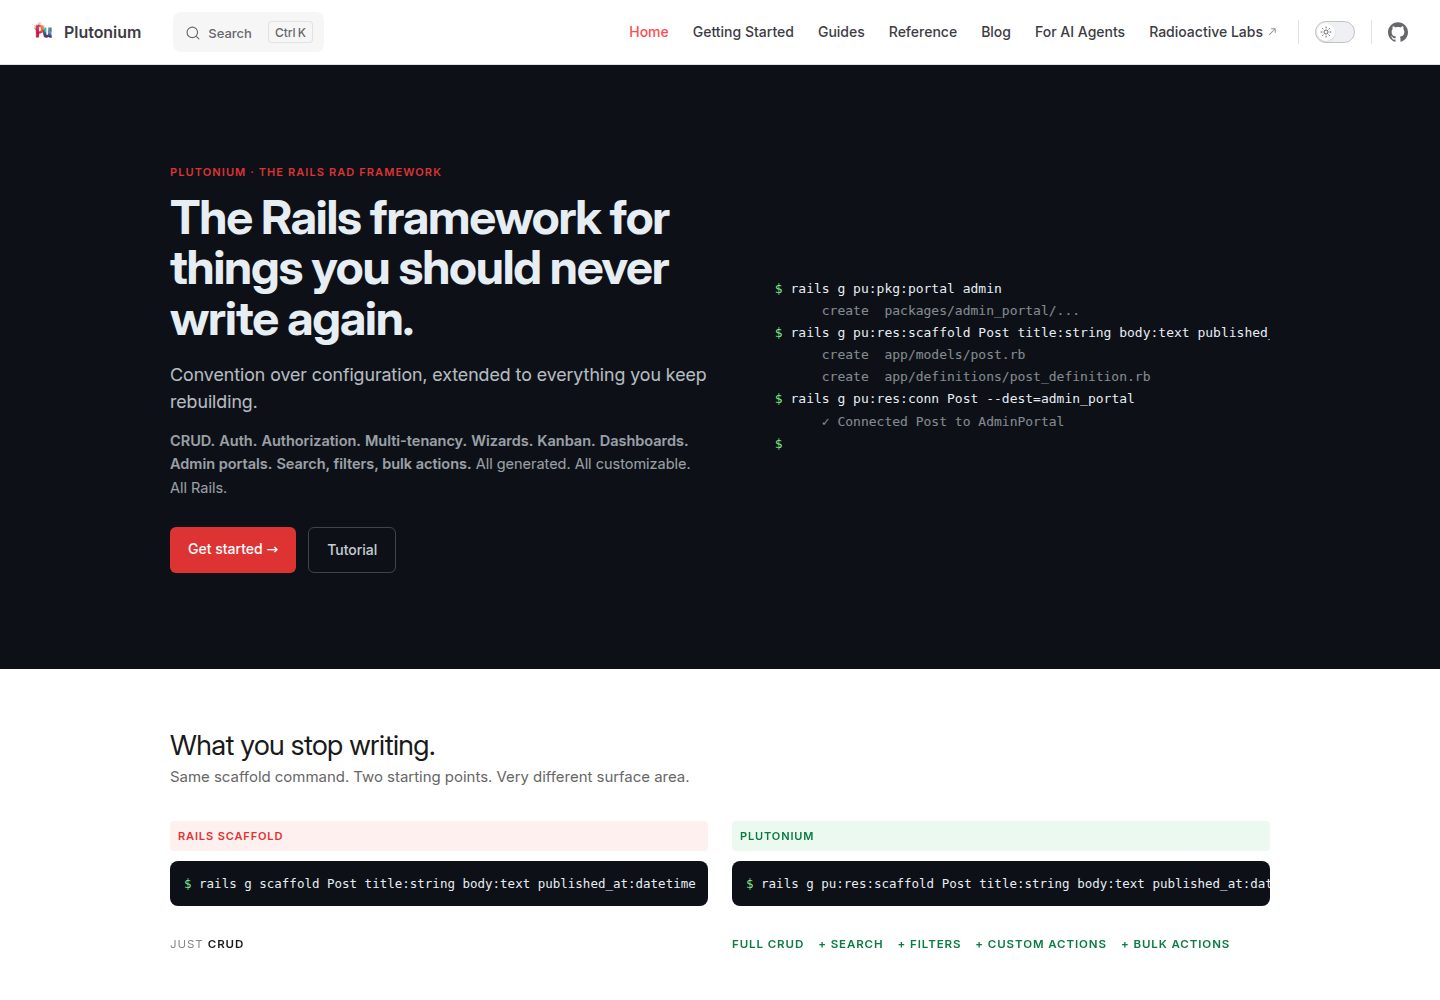This screenshot has width=1440, height=1000.
Task: Click the 'What you stop writing.' heading
Action: coord(303,746)
